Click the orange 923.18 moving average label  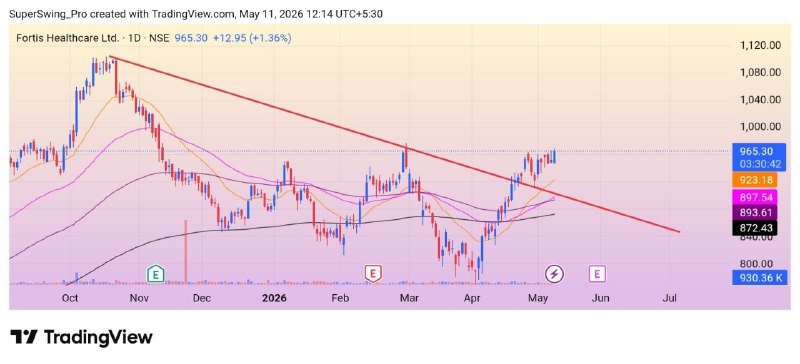coord(755,180)
